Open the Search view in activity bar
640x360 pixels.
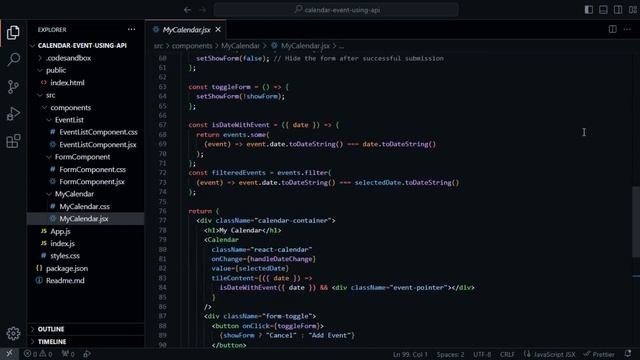pyautogui.click(x=13, y=60)
